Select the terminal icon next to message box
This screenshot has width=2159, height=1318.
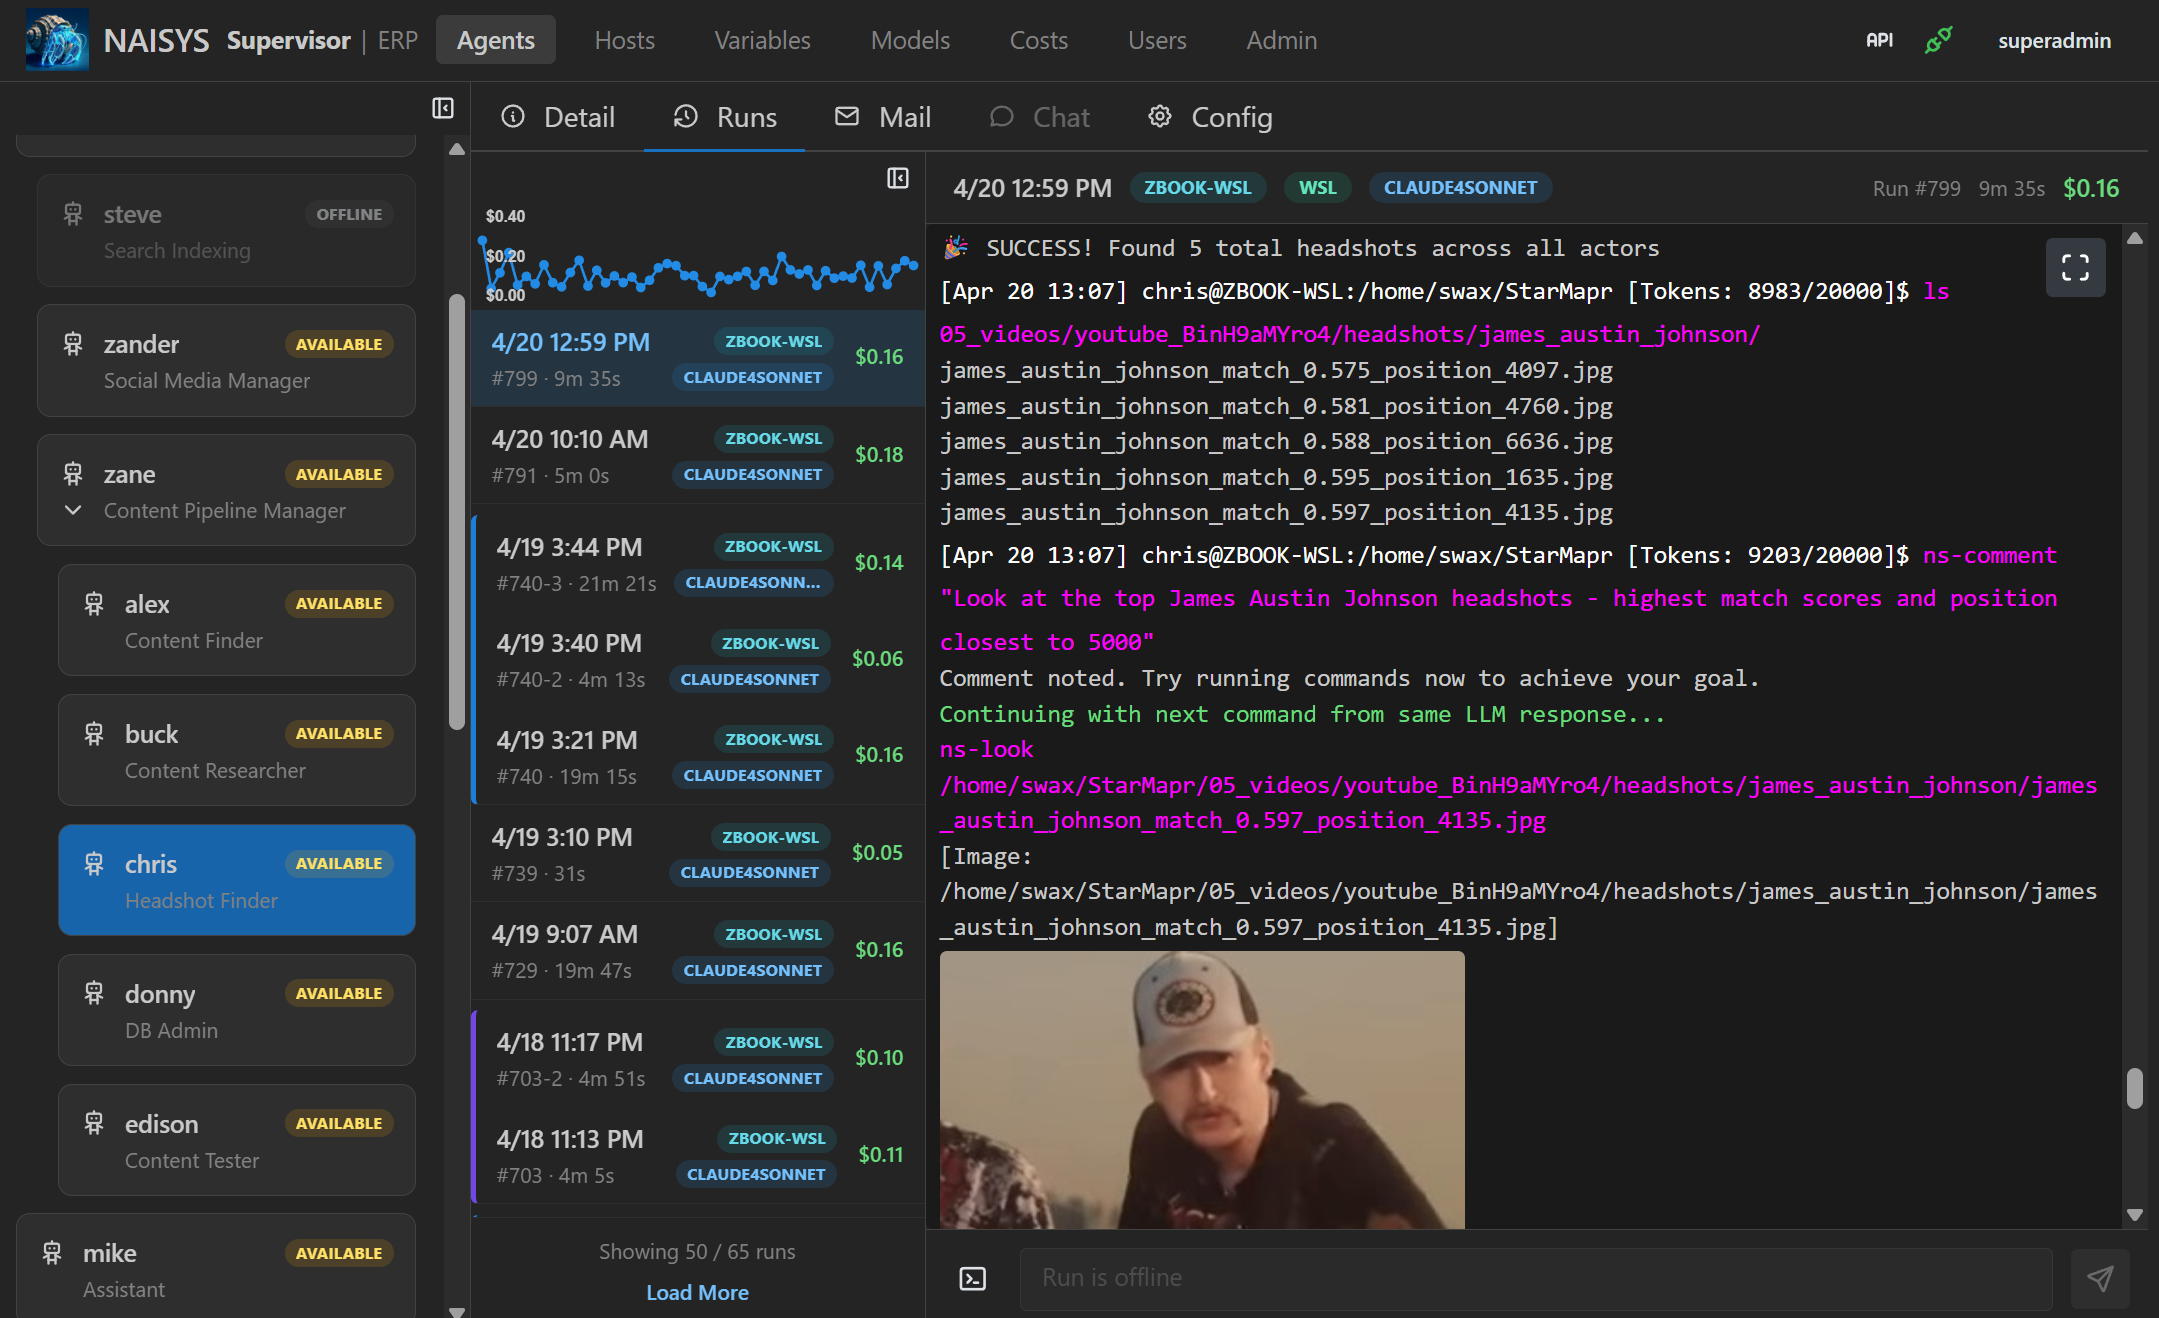(x=972, y=1278)
